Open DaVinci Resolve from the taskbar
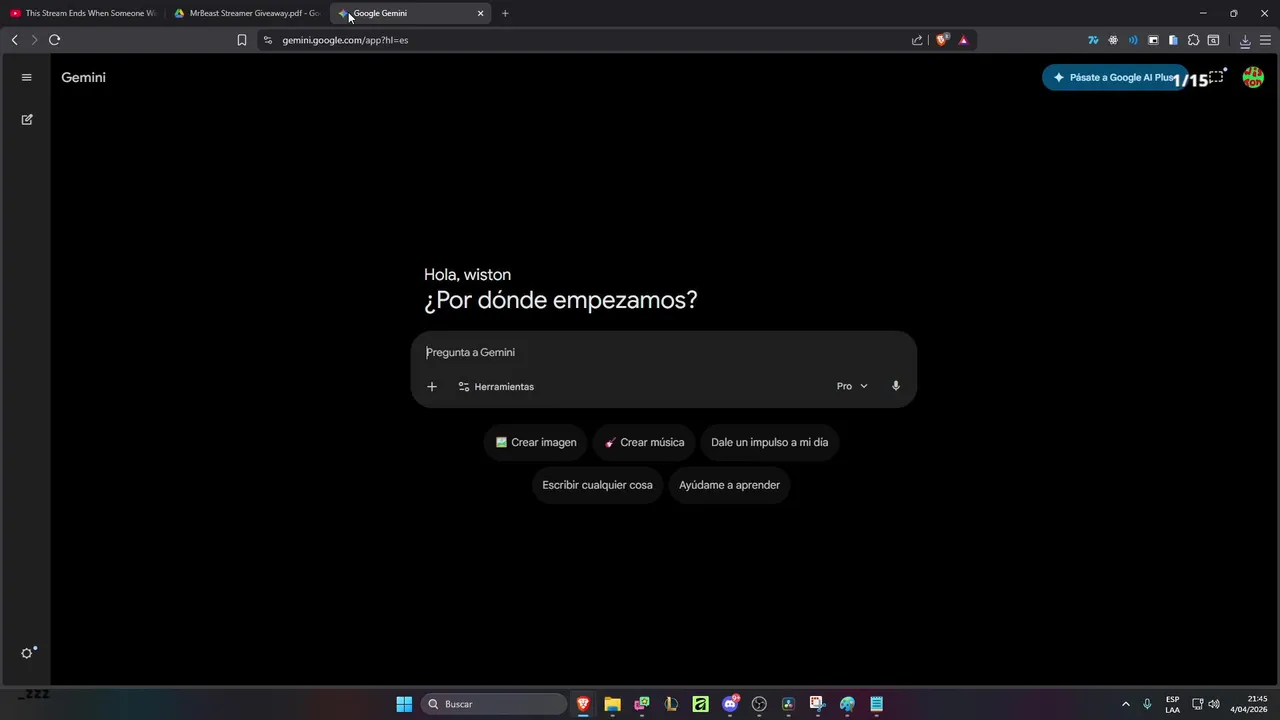Viewport: 1280px width, 720px height. point(788,704)
